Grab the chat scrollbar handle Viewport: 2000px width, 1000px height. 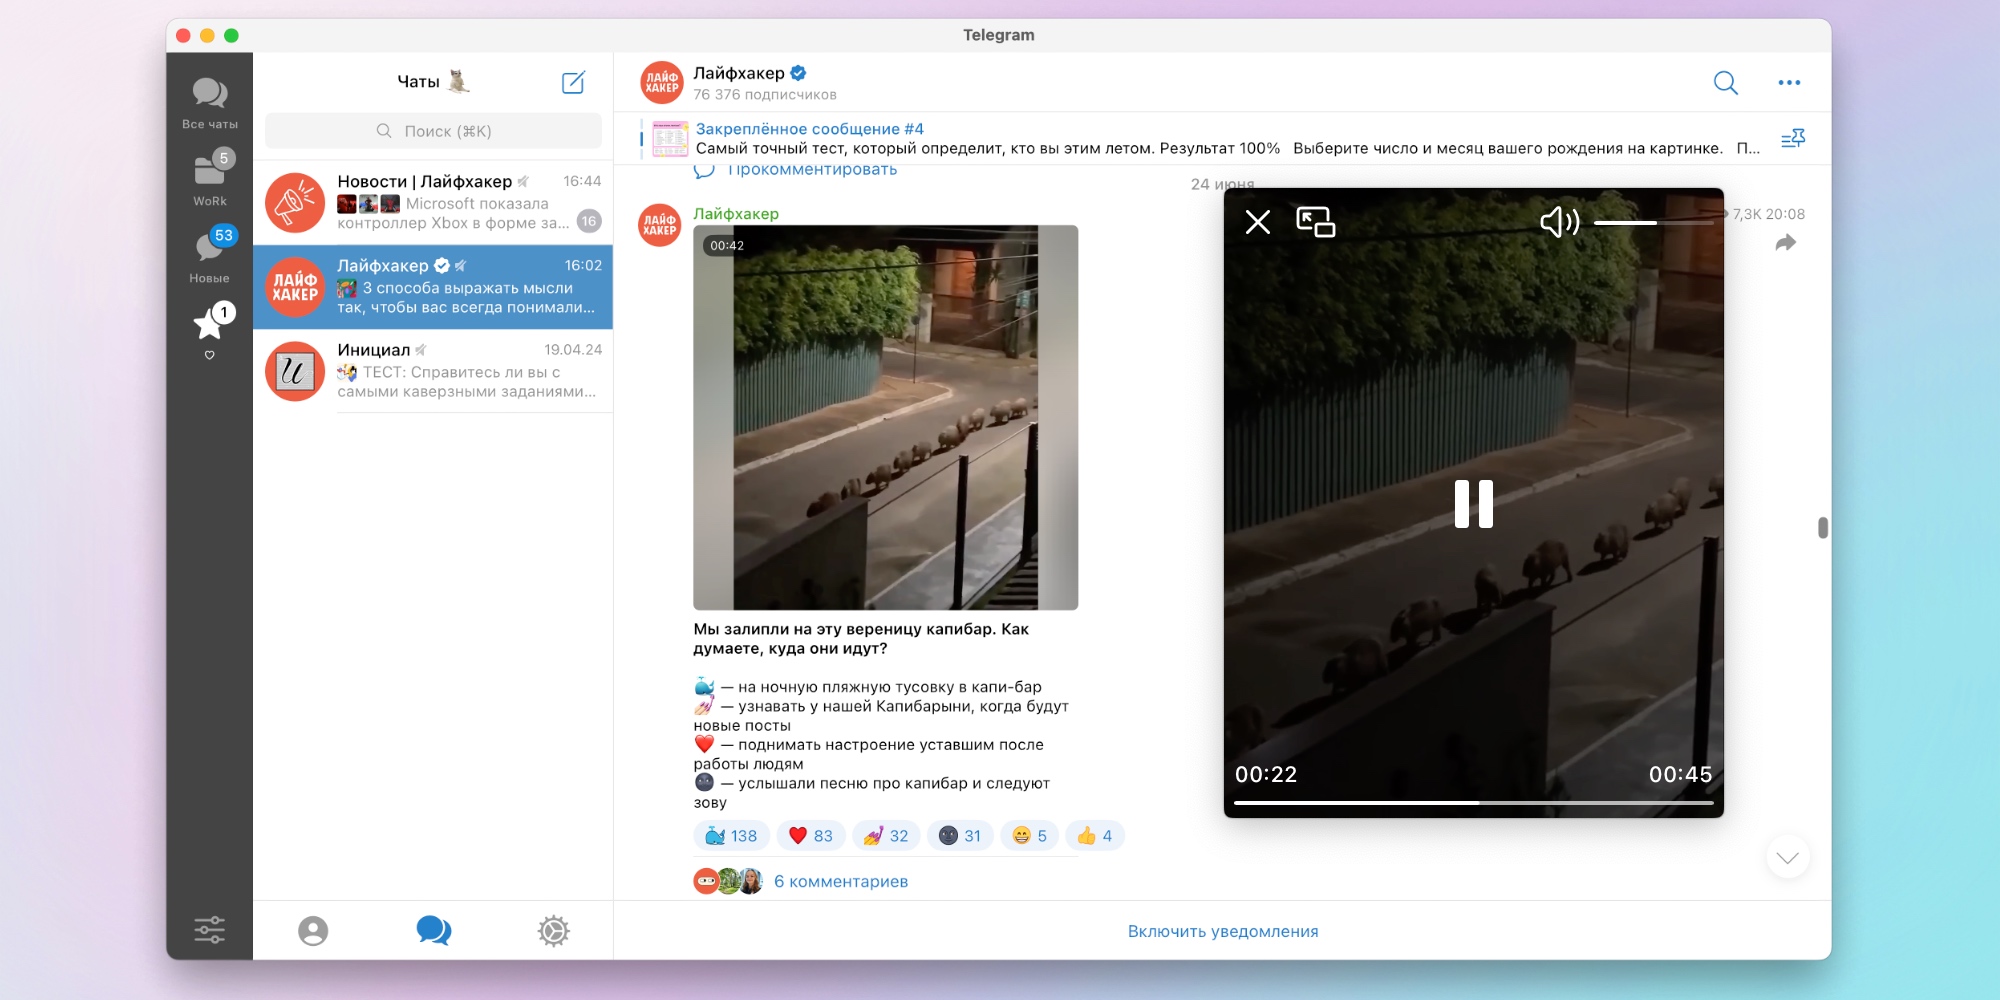tap(1823, 527)
